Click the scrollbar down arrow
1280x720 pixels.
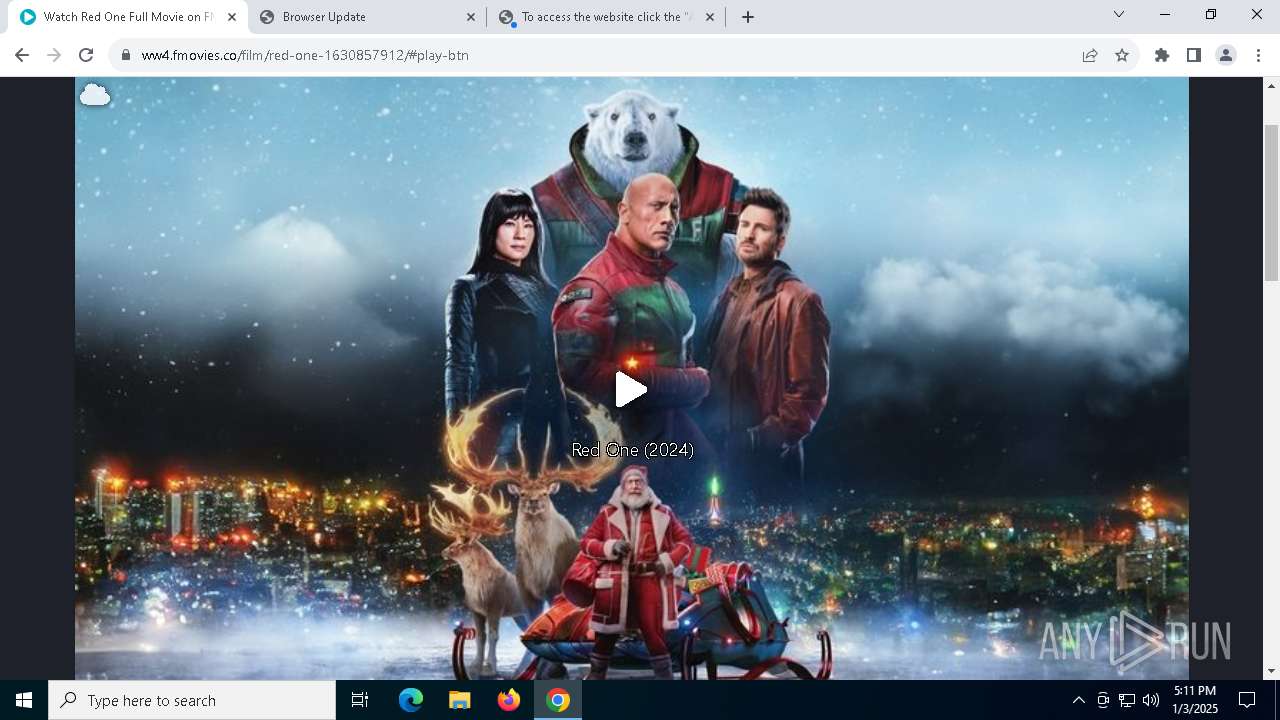pos(1271,671)
